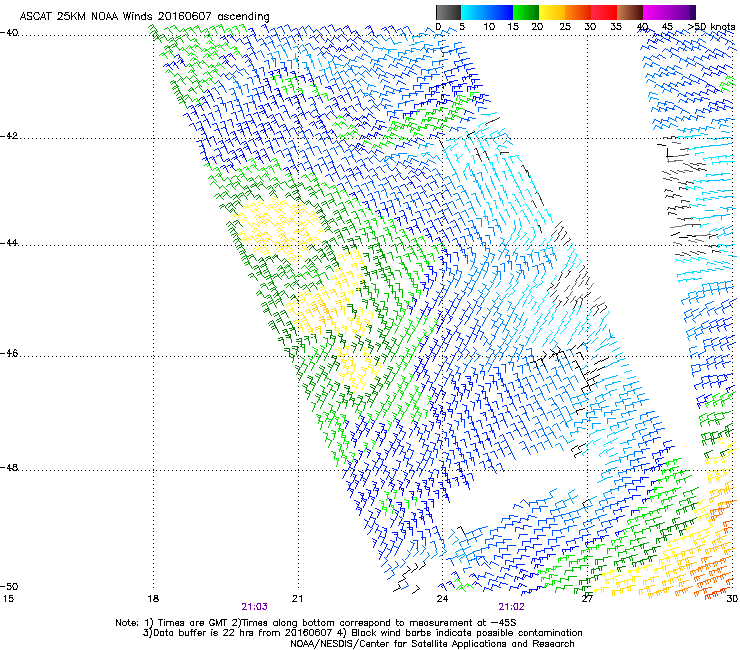Click the NOAA/NESDIS credit line
740x650 pixels.
[x=432, y=644]
